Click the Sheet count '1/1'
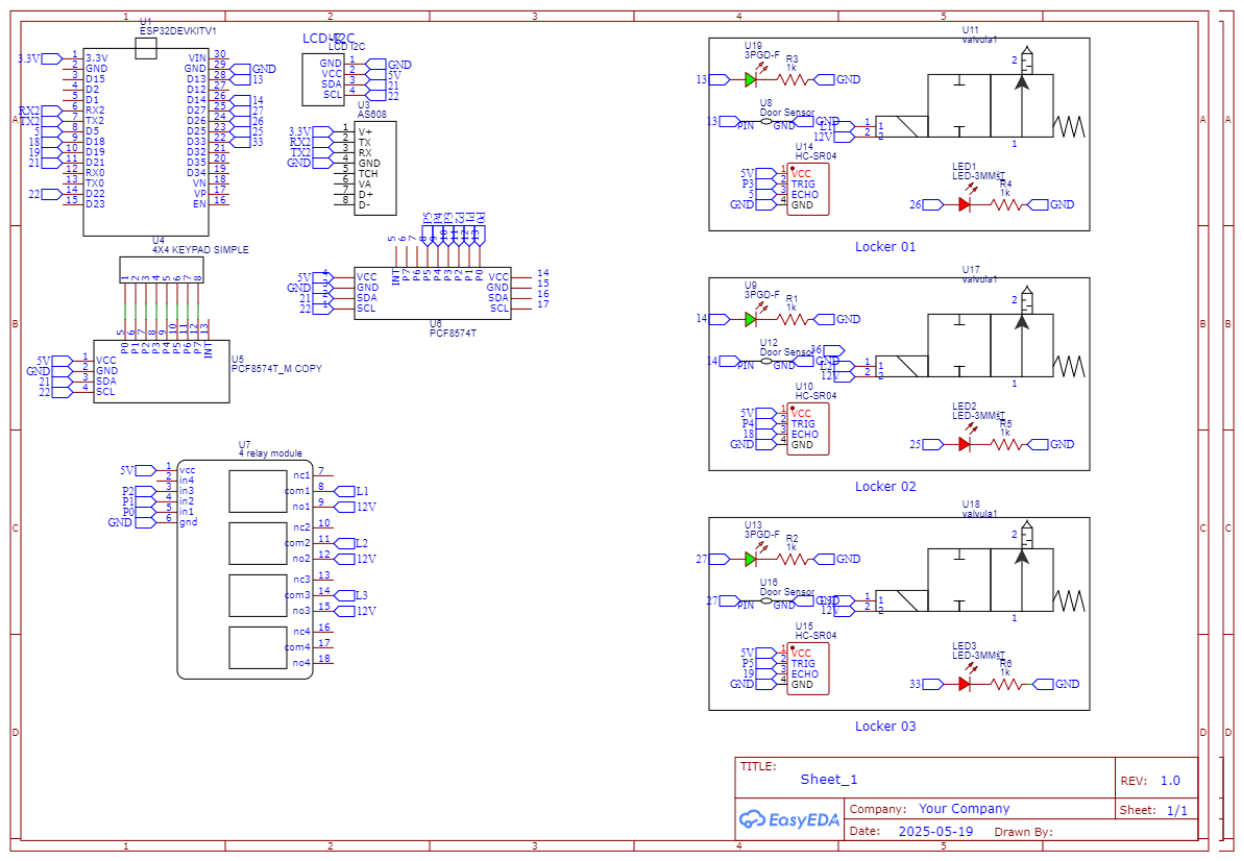 pyautogui.click(x=1177, y=810)
